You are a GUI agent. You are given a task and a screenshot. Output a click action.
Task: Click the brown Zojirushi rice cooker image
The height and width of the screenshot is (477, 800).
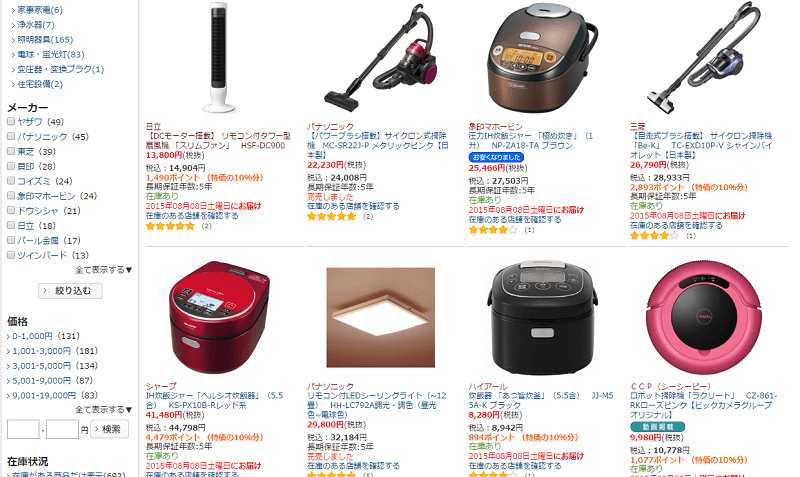coord(542,57)
